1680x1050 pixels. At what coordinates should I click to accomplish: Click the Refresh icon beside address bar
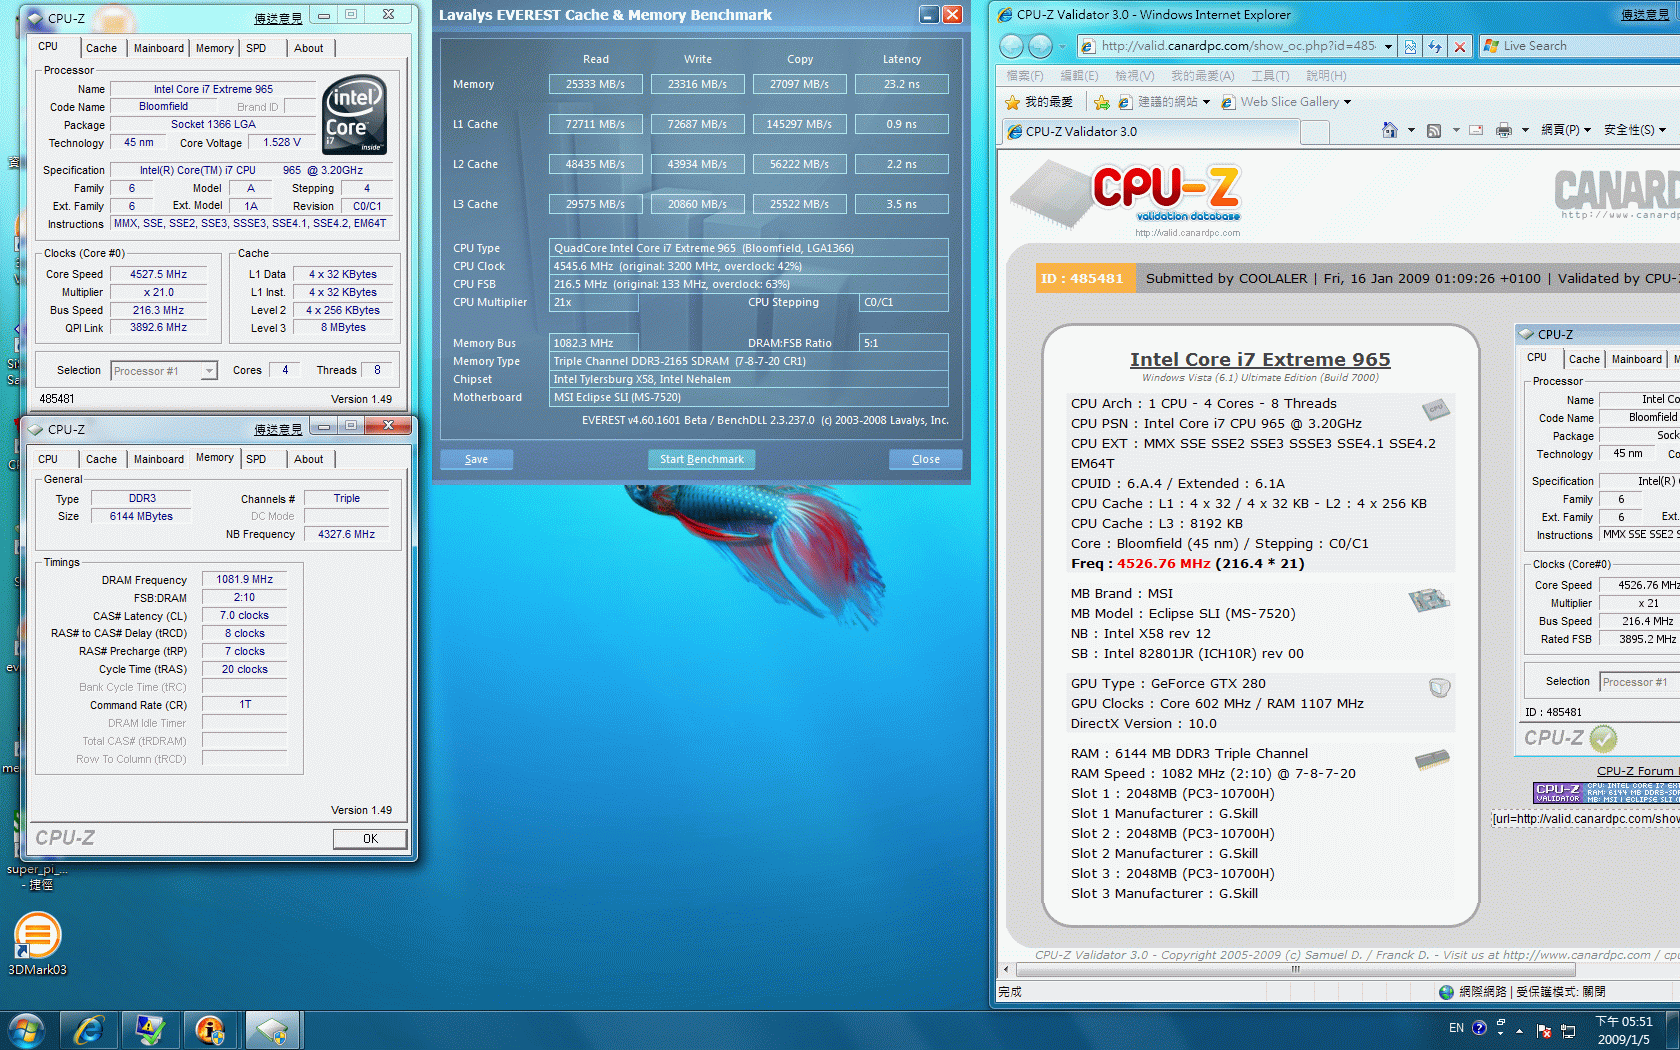[x=1435, y=46]
